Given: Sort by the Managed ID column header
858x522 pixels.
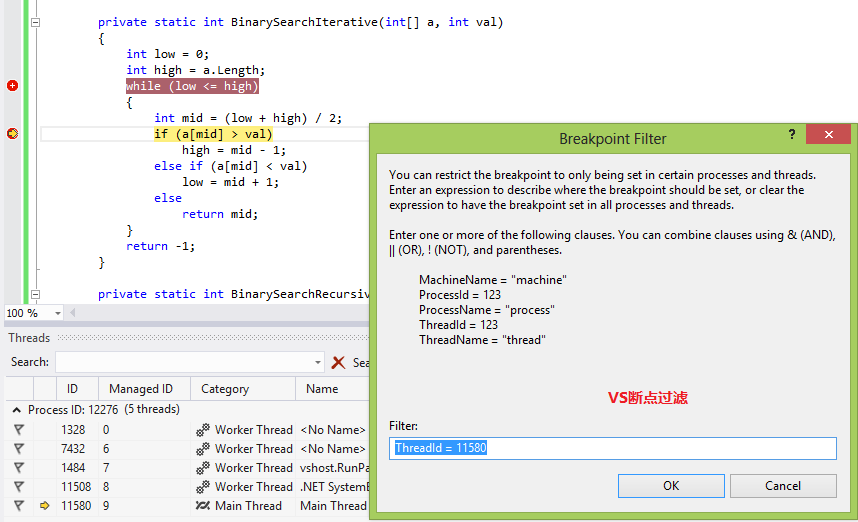Looking at the screenshot, I should [x=141, y=389].
